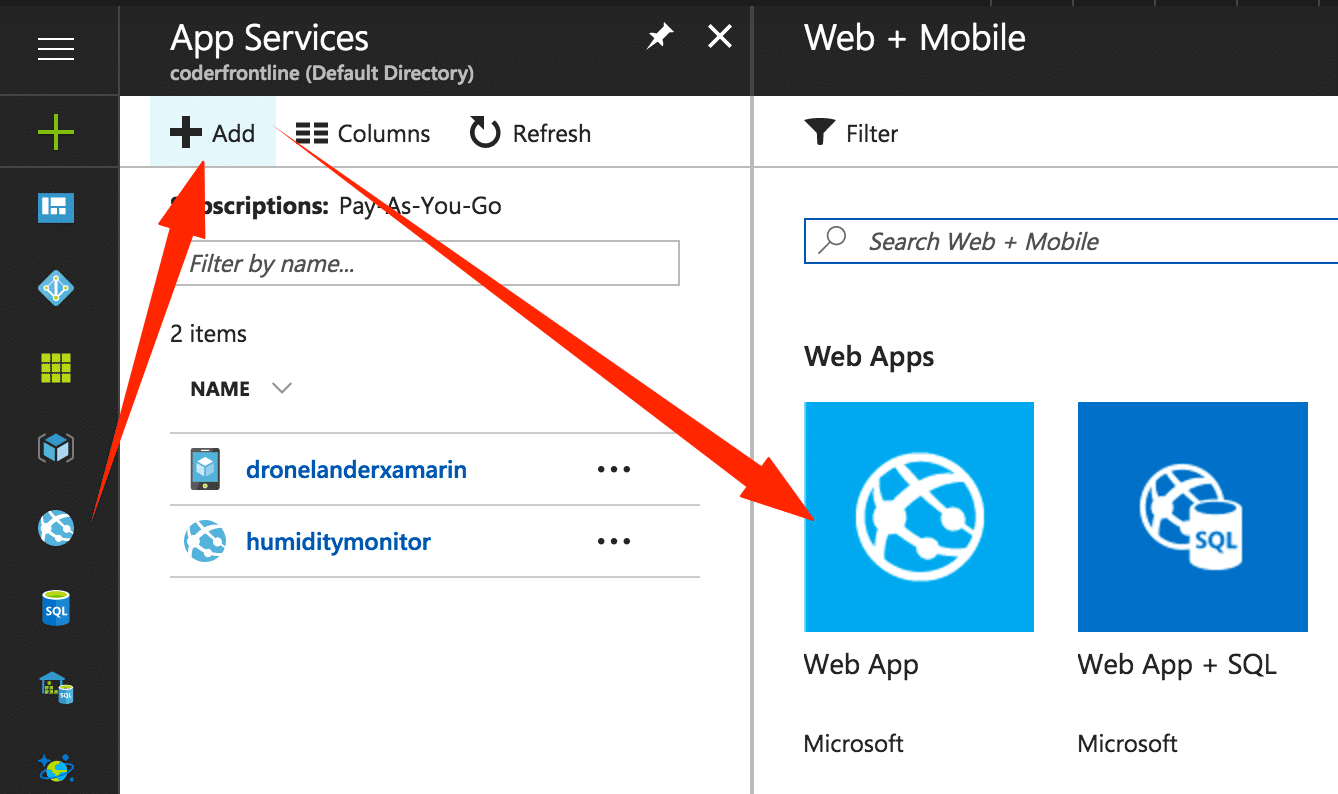
Task: Open the SQL icon with building in sidebar
Action: click(x=56, y=687)
